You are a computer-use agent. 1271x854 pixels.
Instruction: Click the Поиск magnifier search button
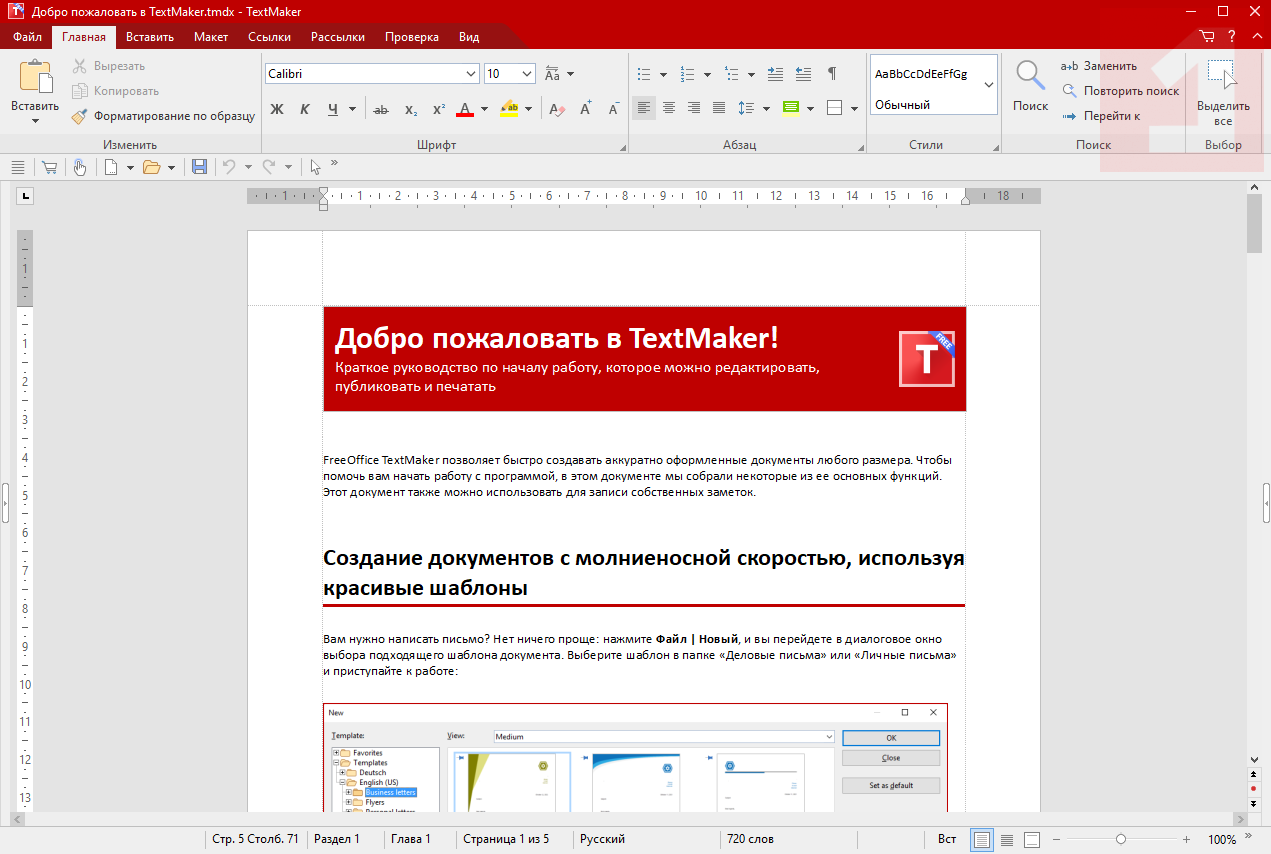1030,86
